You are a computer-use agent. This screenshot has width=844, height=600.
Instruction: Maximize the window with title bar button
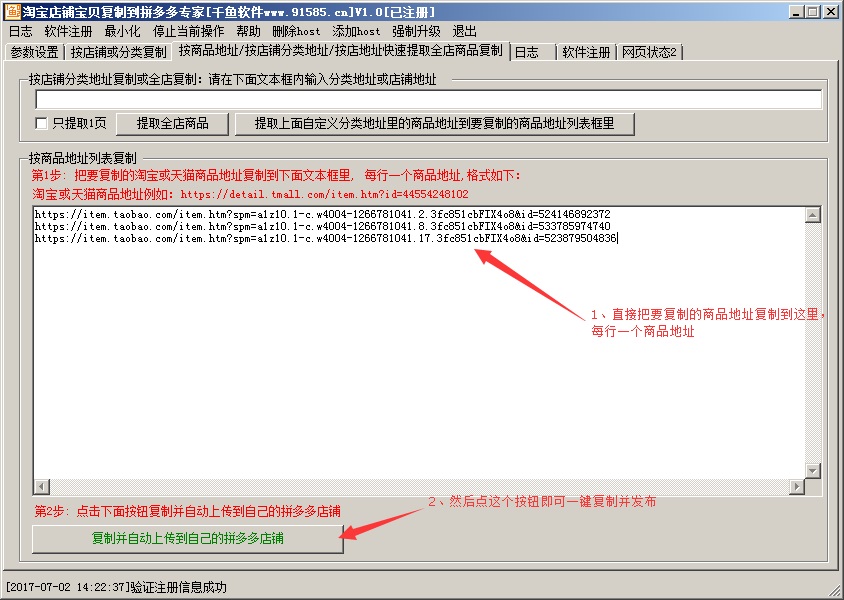(813, 11)
